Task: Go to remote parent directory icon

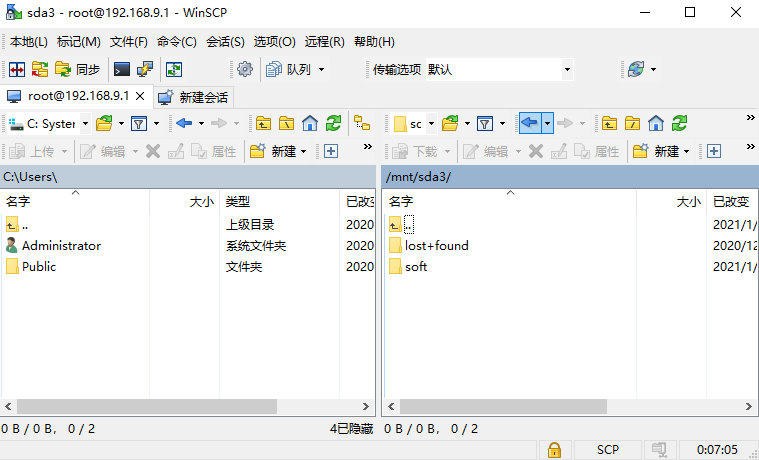Action: click(x=609, y=124)
